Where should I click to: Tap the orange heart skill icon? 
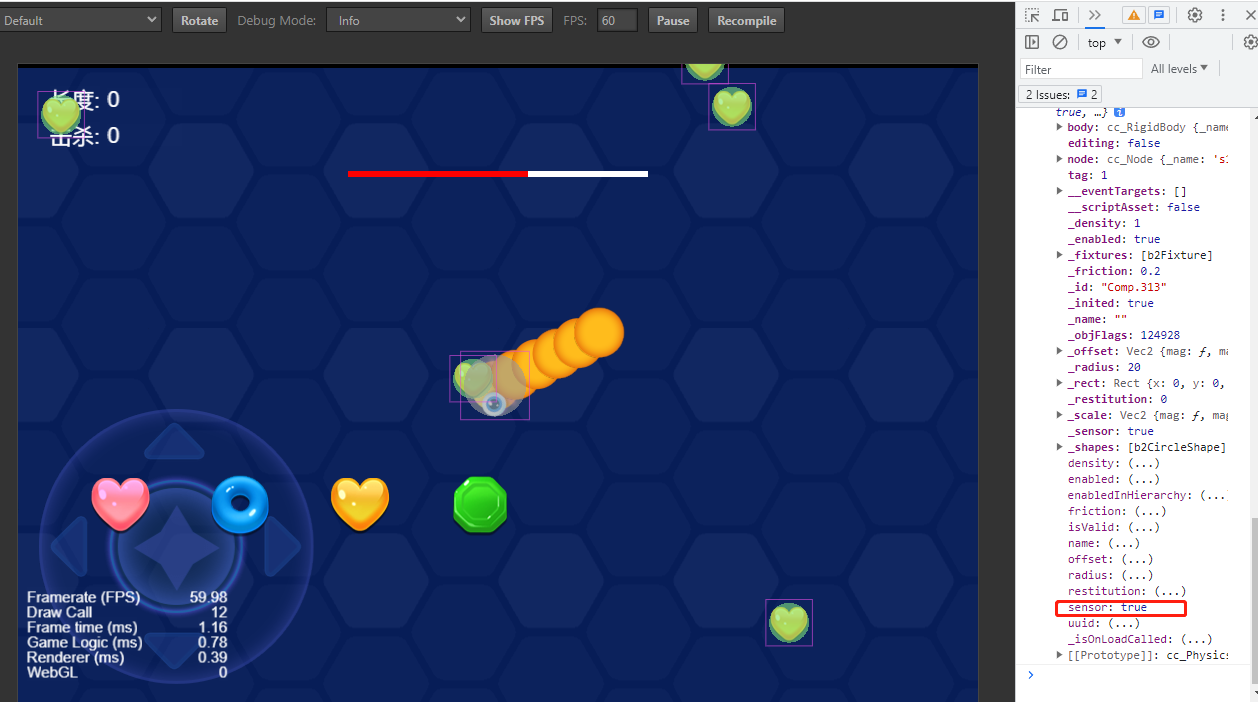[x=360, y=503]
